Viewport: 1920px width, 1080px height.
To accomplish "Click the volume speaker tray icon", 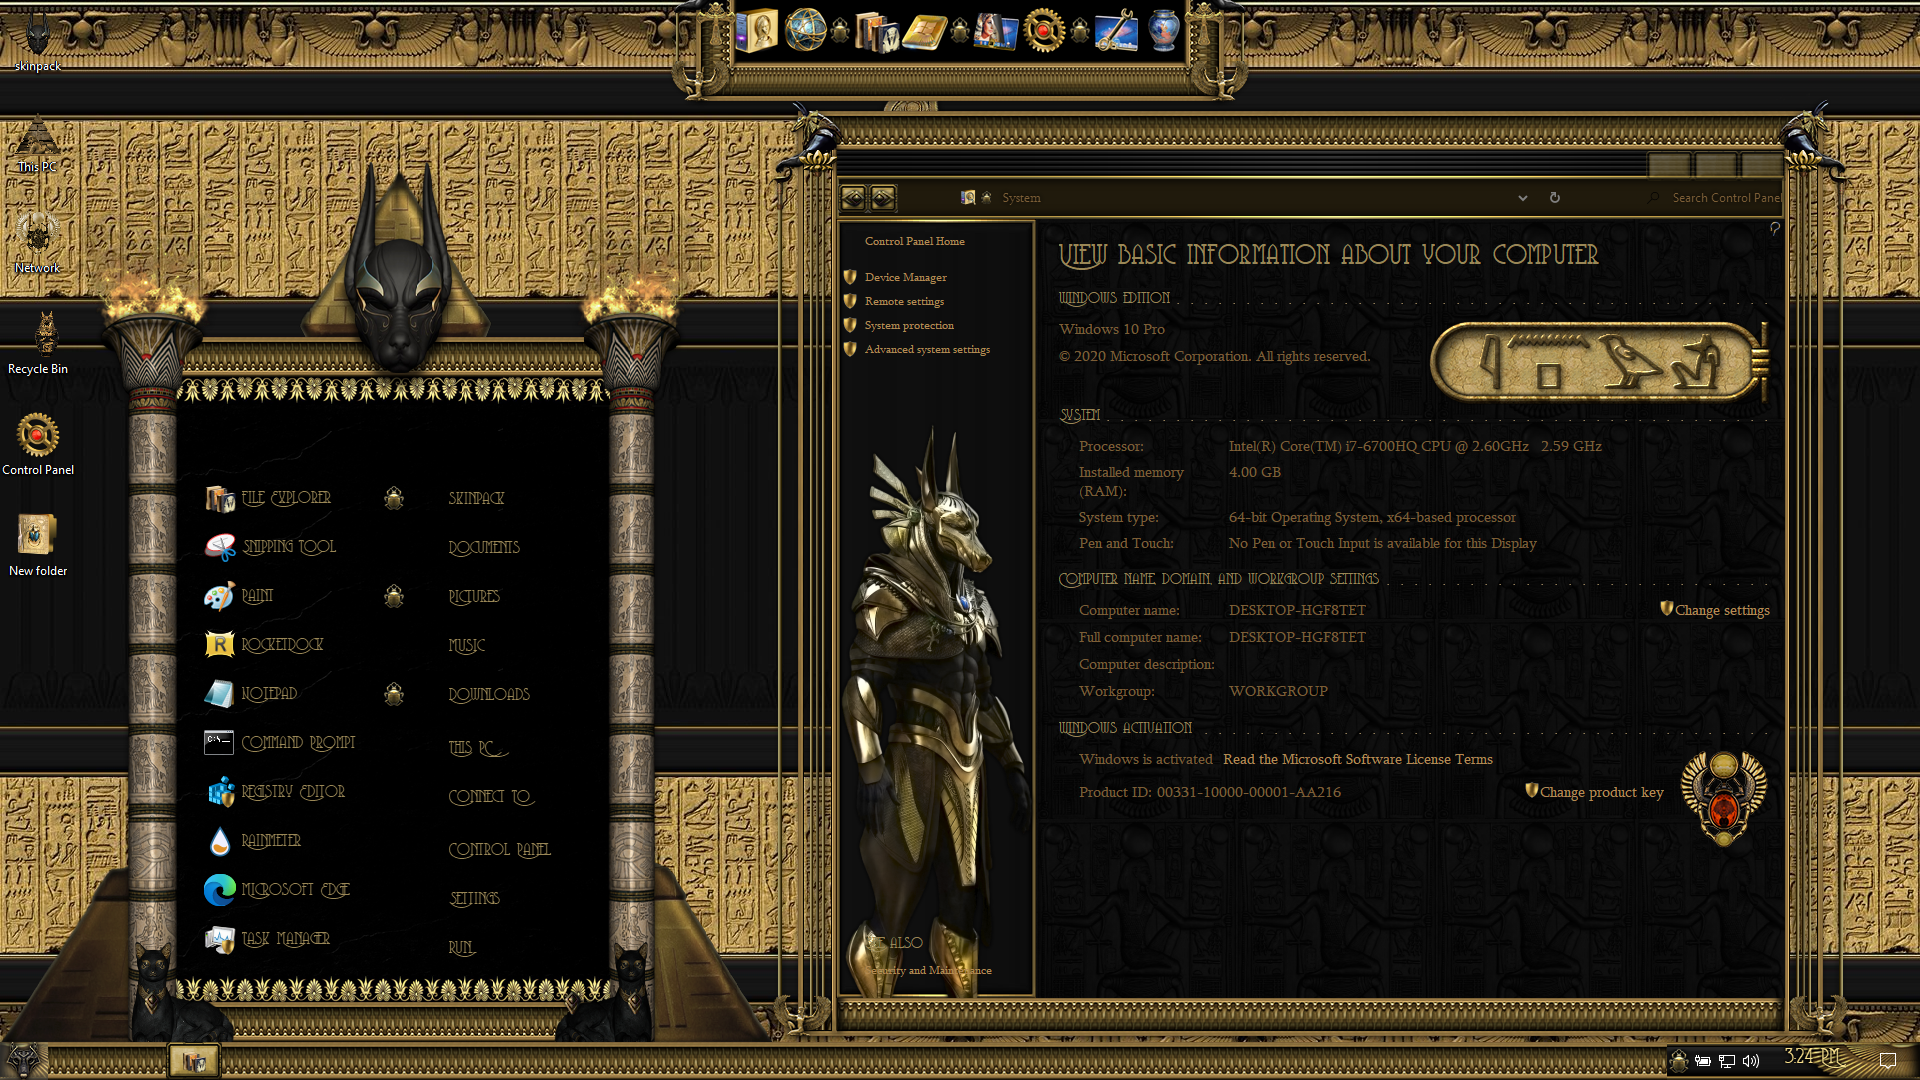I will point(1751,1061).
